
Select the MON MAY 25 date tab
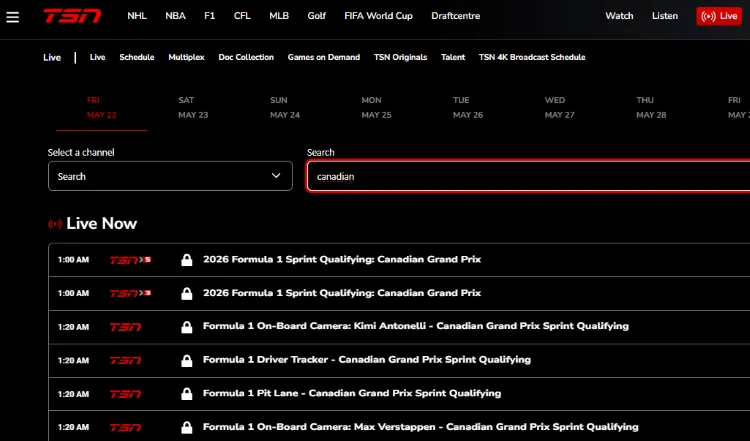(376, 108)
